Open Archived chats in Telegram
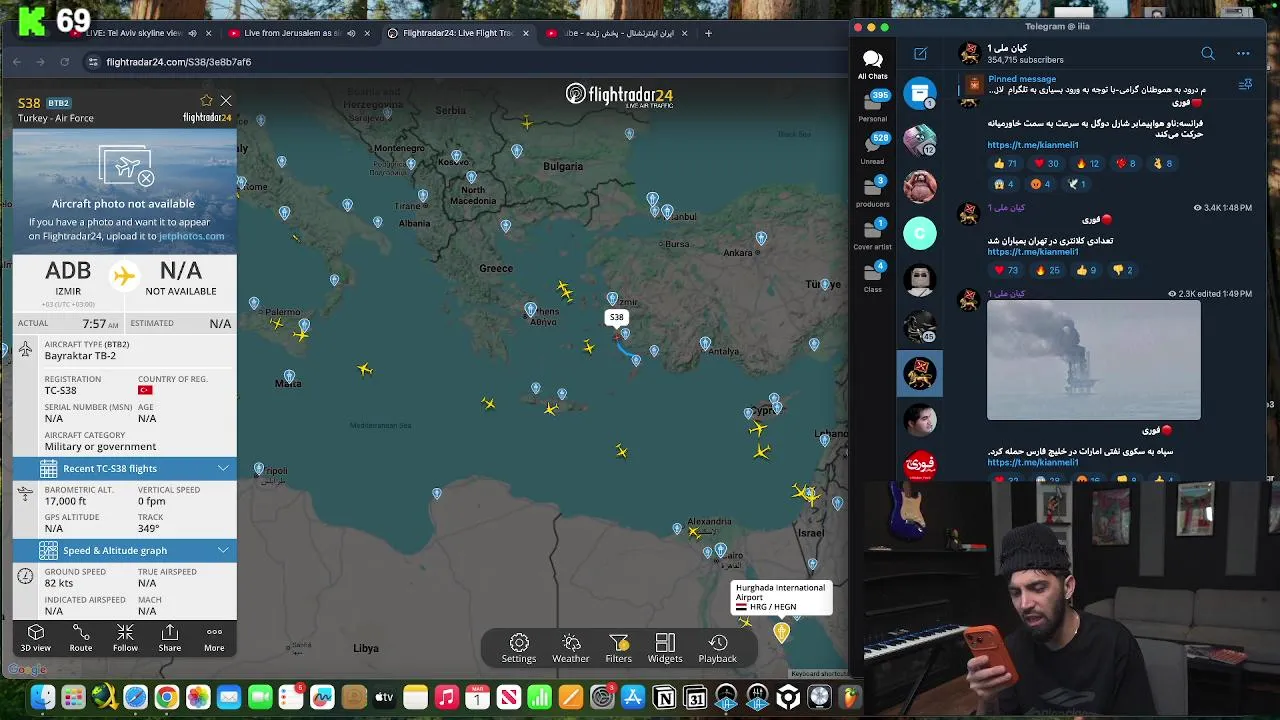1280x720 pixels. click(920, 93)
